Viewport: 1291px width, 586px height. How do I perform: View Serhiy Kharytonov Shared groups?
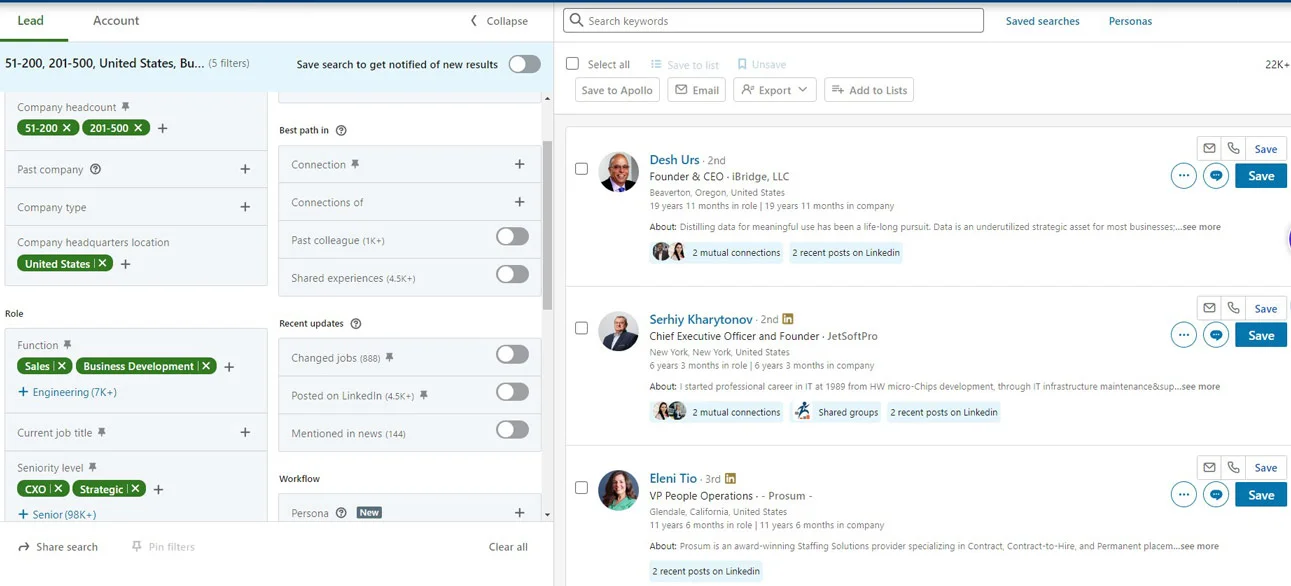[x=837, y=412]
